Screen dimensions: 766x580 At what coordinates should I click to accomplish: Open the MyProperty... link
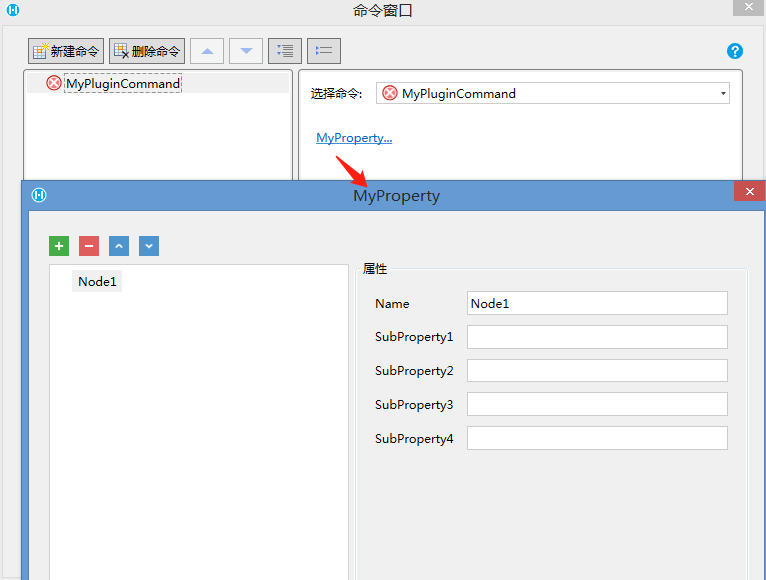(354, 138)
